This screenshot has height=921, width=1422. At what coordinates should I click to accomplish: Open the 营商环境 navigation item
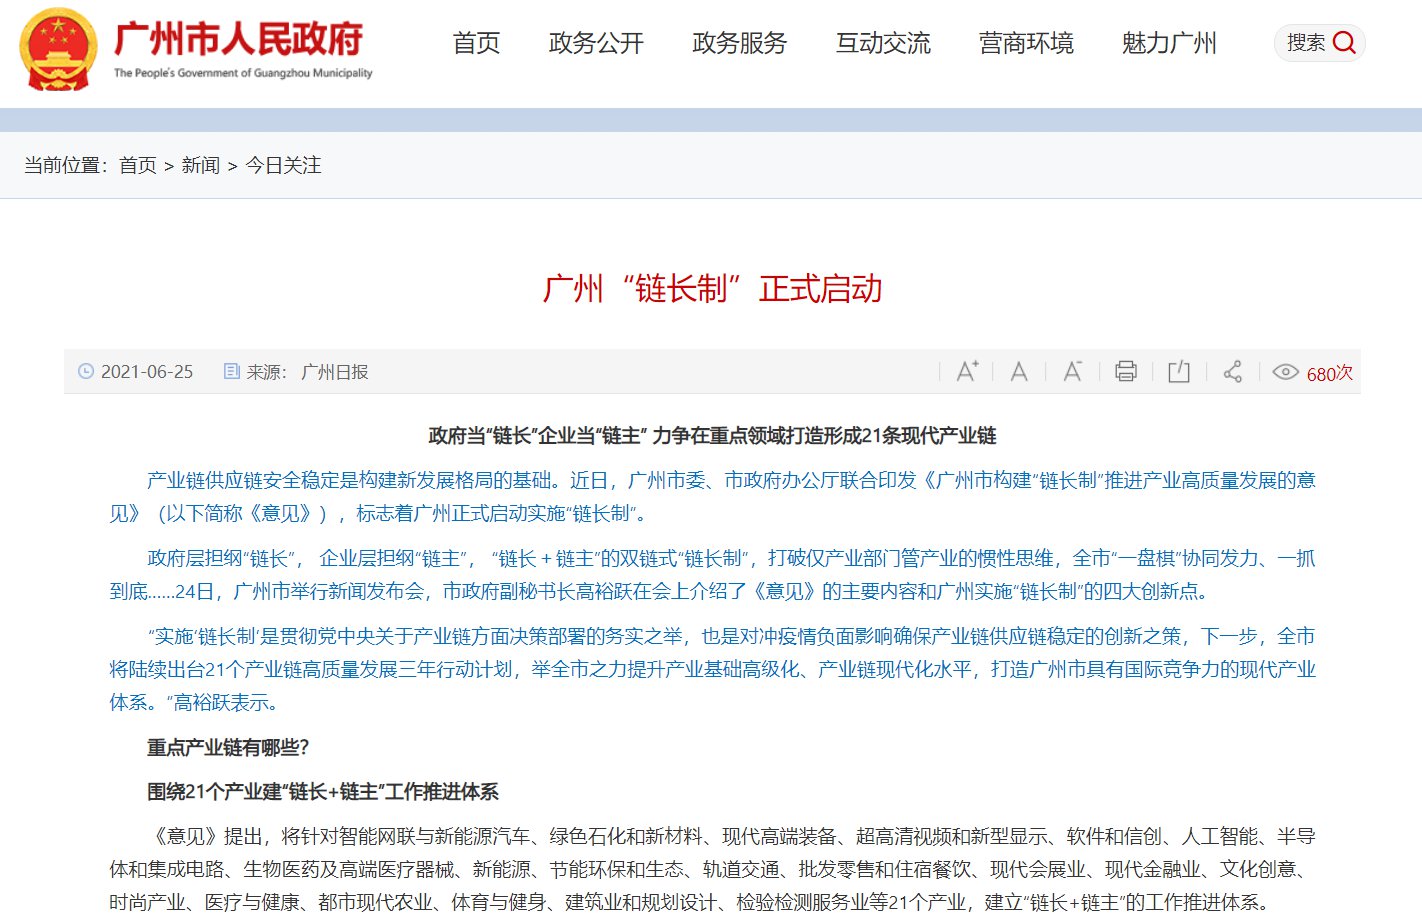(1026, 43)
